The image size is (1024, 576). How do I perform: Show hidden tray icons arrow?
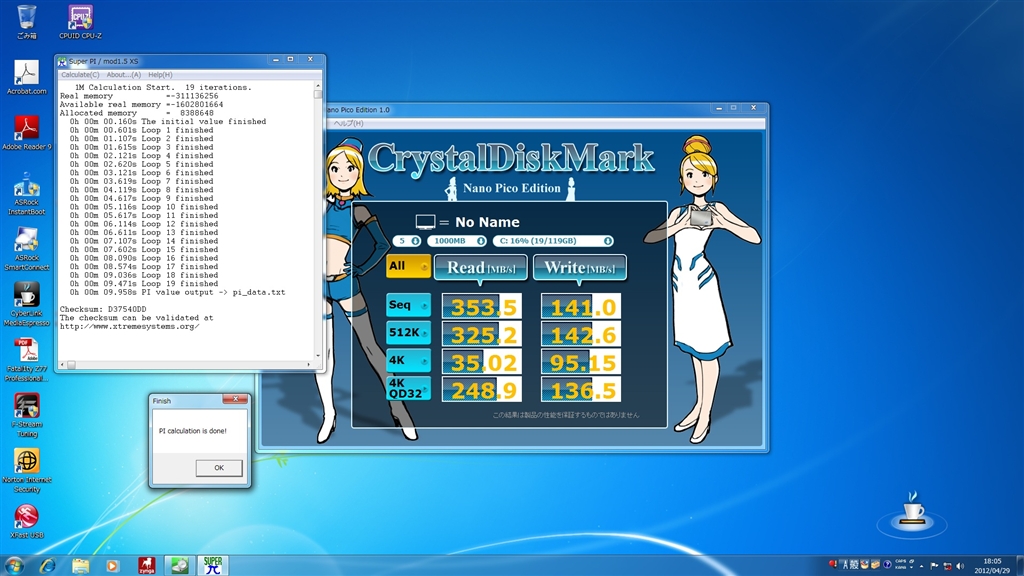tap(921, 566)
